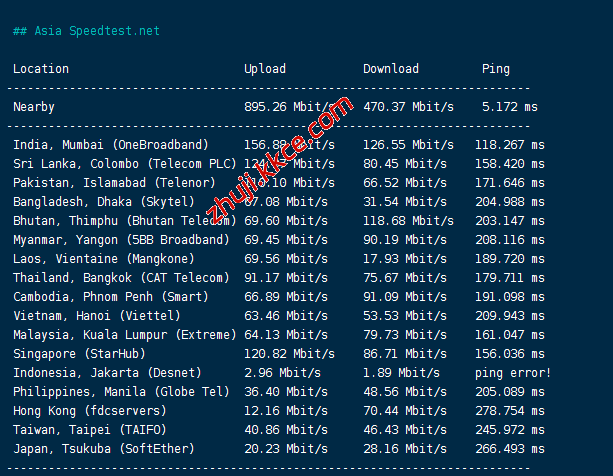The image size is (613, 476).
Task: Click the Upload column header
Action: click(x=265, y=69)
